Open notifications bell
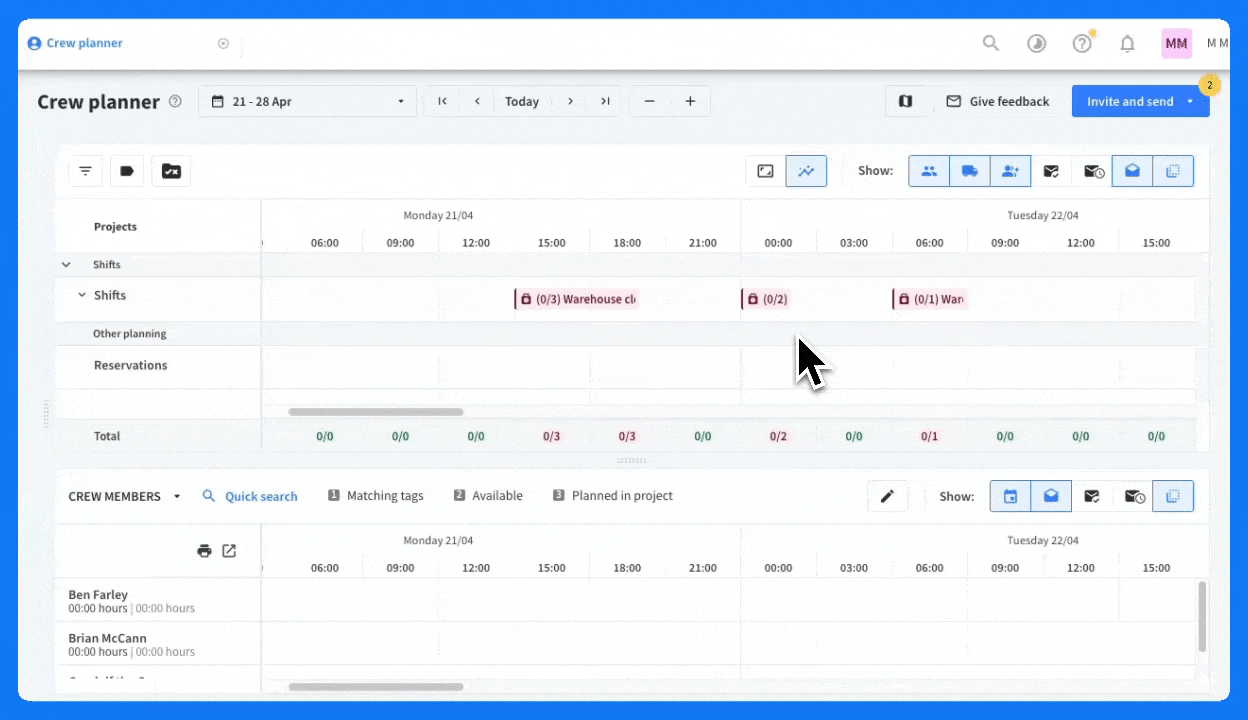The height and width of the screenshot is (720, 1248). click(x=1127, y=43)
